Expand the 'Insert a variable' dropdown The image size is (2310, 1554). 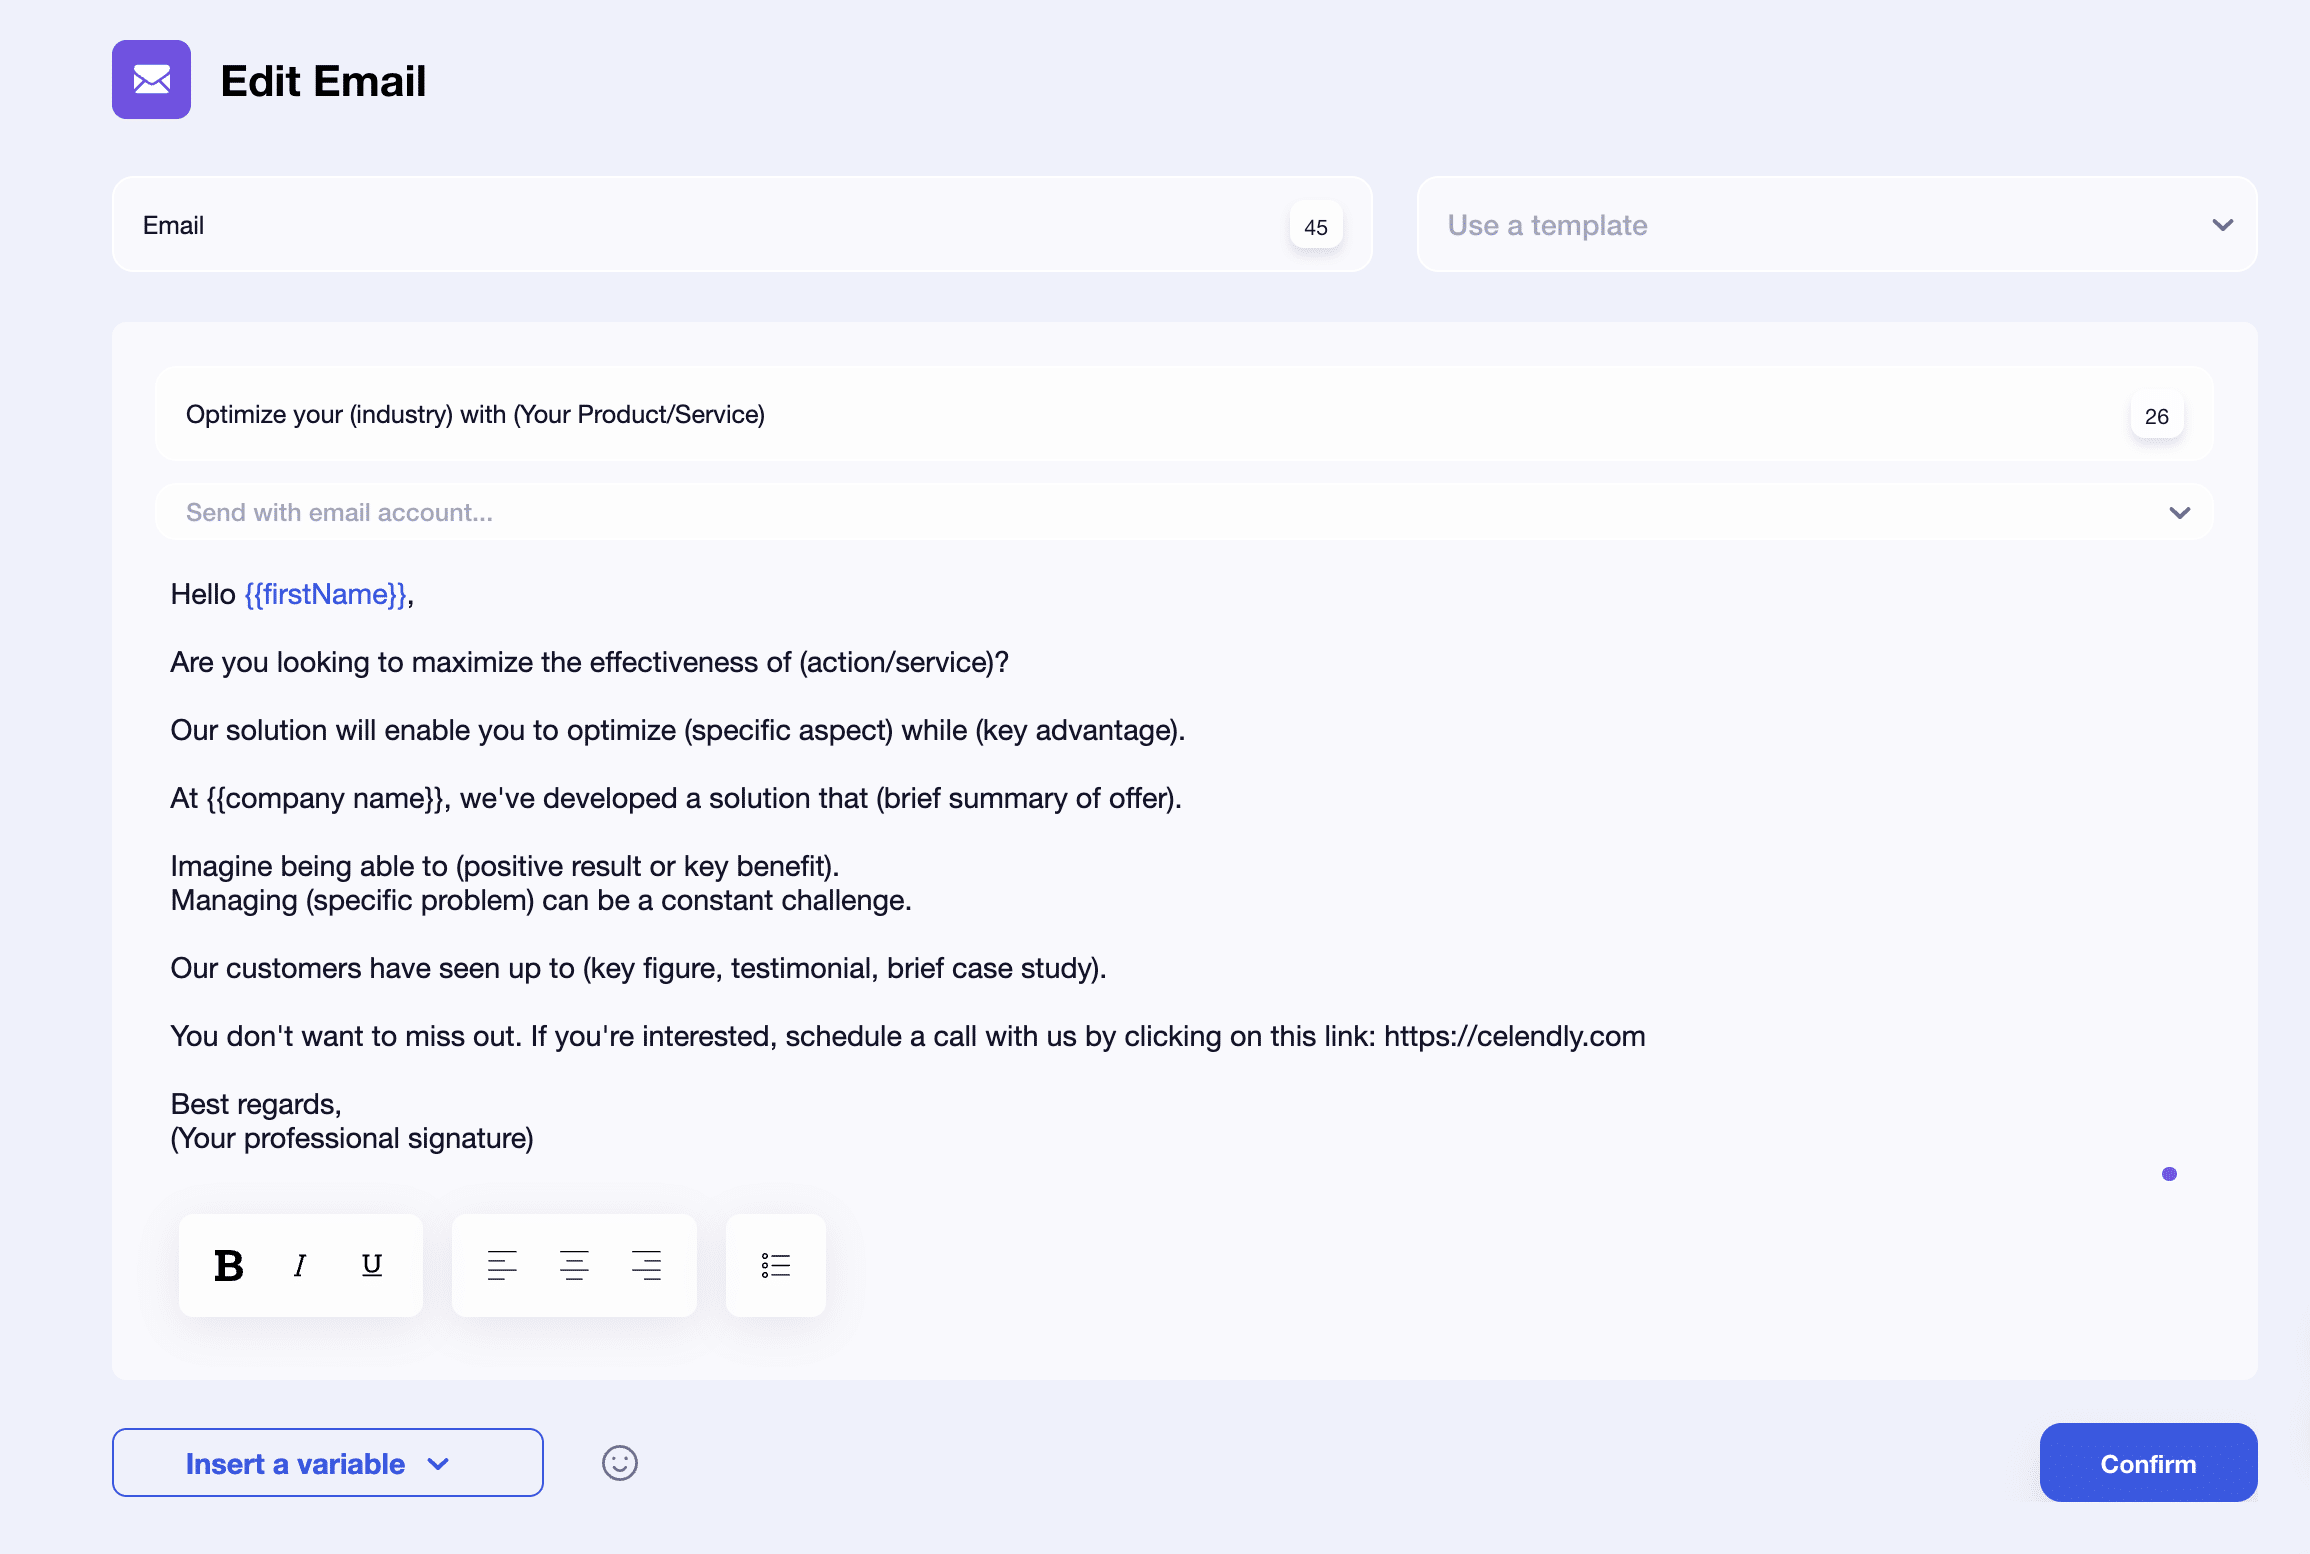(x=326, y=1462)
